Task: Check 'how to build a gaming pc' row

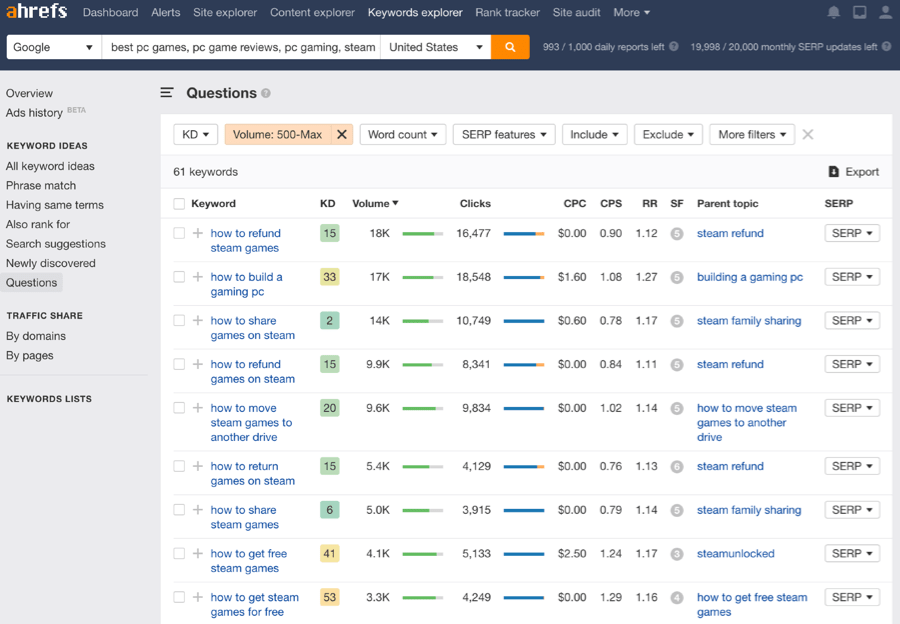Action: click(x=179, y=277)
